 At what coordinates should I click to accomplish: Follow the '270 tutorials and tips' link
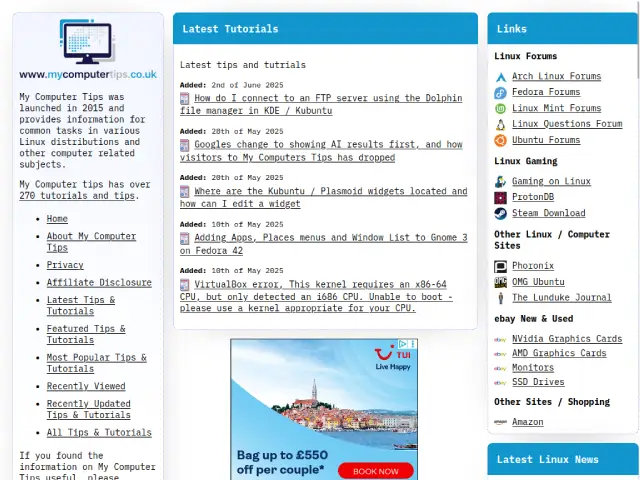[x=77, y=196]
